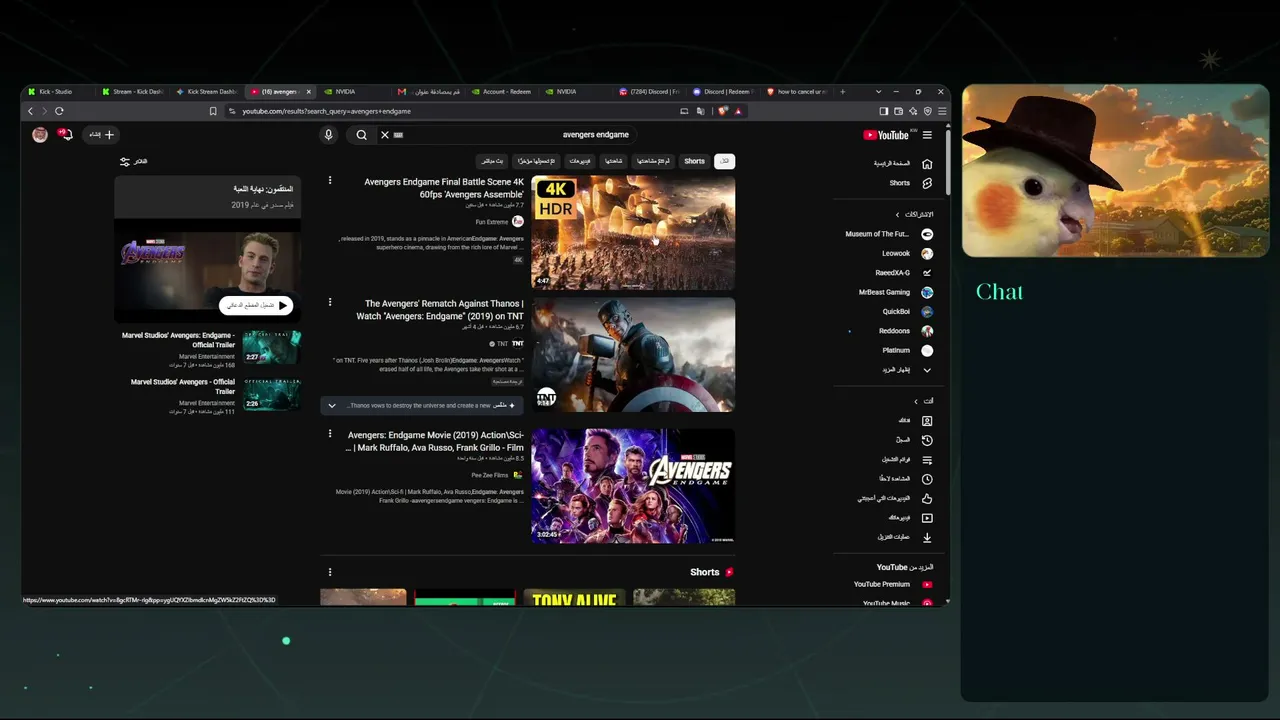Open the Reddoons subscription channel
This screenshot has height=720, width=1280.
point(906,331)
